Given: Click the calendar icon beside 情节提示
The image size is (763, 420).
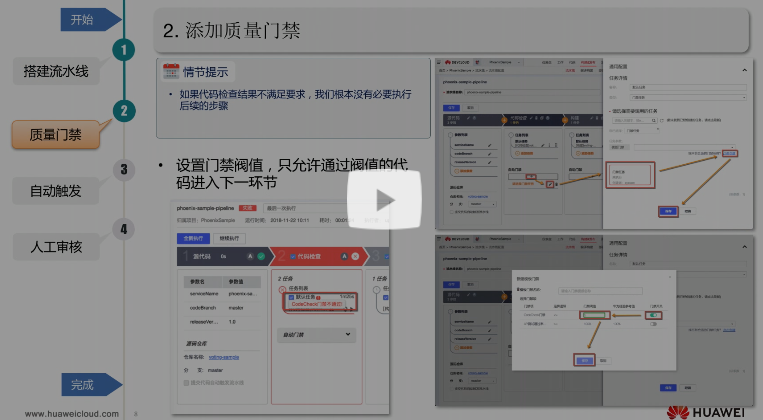Looking at the screenshot, I should click(171, 72).
